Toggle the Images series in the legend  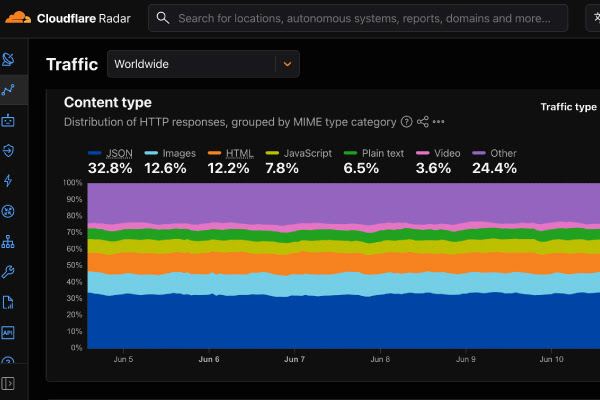pyautogui.click(x=170, y=153)
